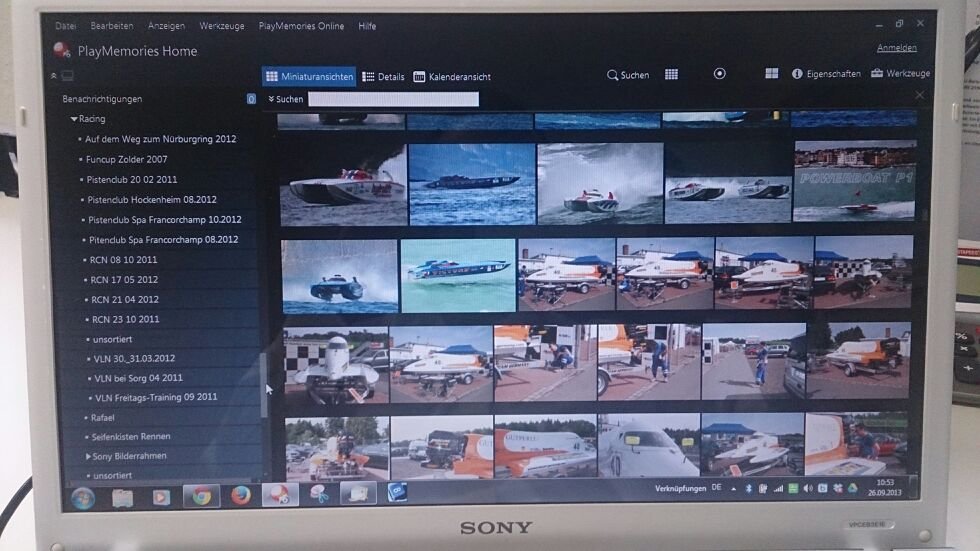Show hidden tray icons arrow
The image size is (980, 551).
coord(733,489)
